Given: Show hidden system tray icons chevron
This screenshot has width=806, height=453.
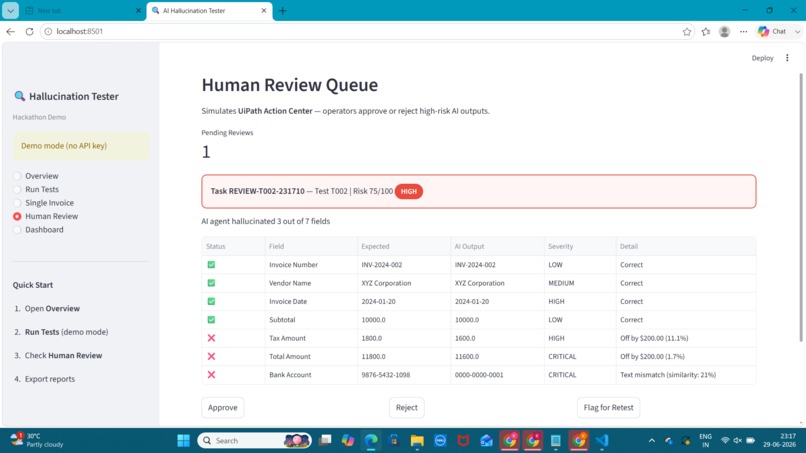Looking at the screenshot, I should tap(651, 441).
